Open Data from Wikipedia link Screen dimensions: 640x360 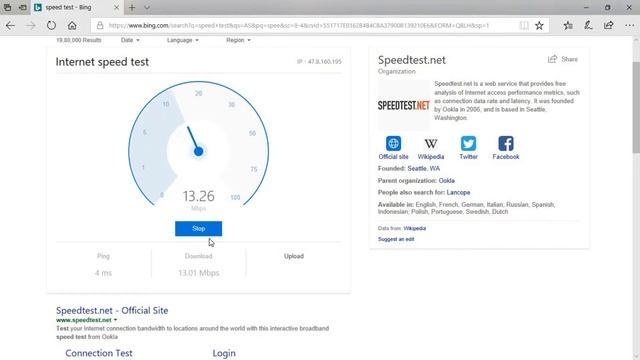414,228
